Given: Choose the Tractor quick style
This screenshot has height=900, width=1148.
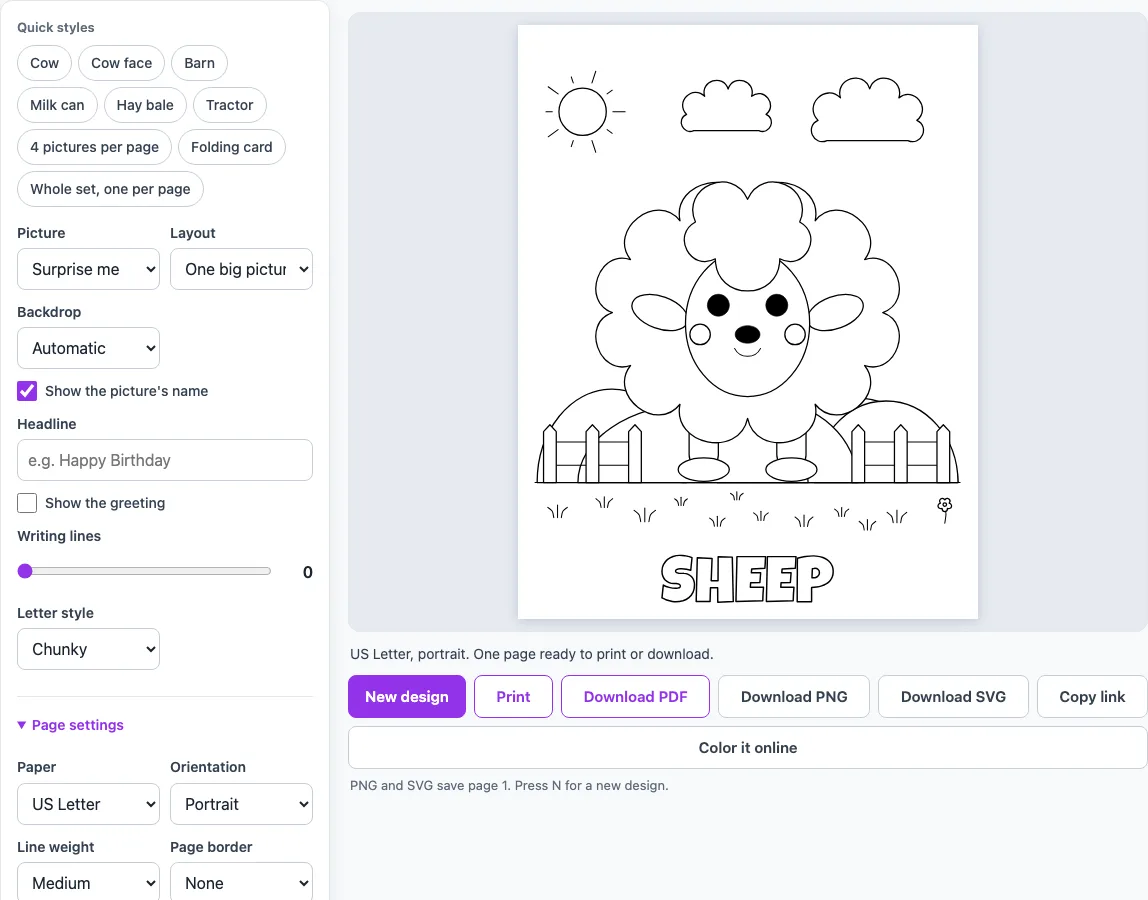Looking at the screenshot, I should (229, 105).
